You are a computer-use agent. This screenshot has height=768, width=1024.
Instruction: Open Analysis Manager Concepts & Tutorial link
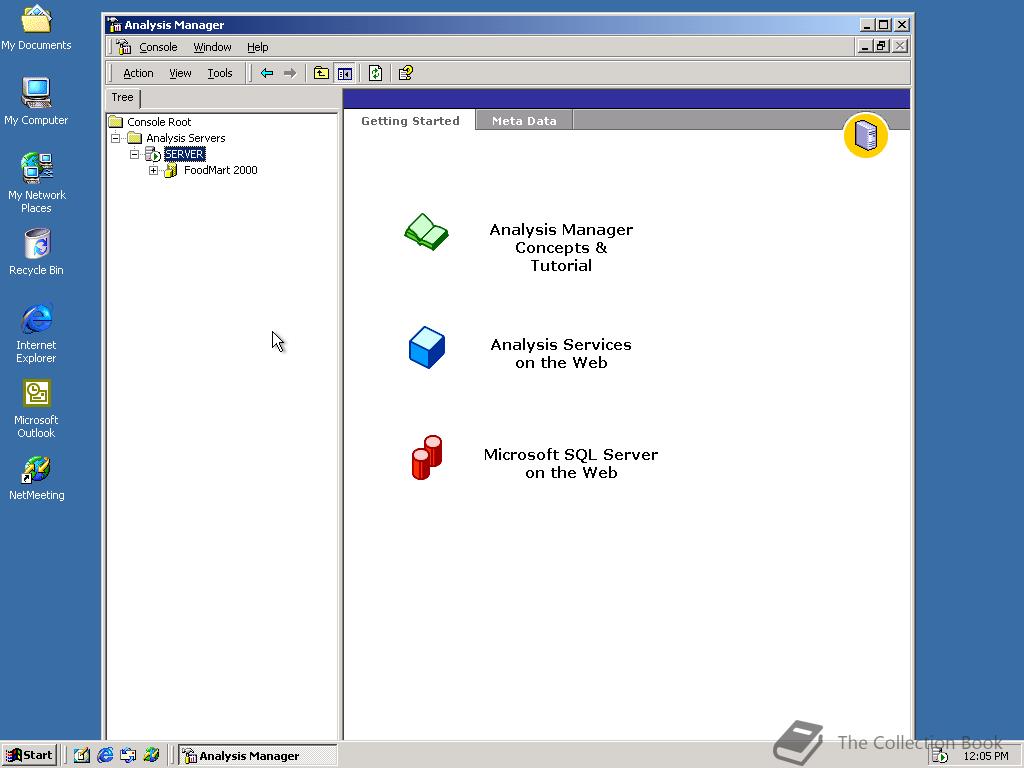tap(561, 248)
